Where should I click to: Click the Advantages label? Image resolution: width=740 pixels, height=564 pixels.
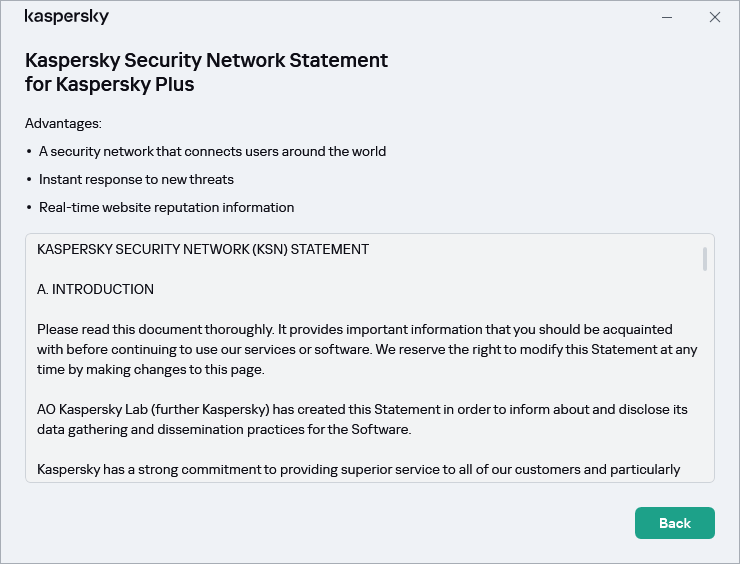click(63, 124)
